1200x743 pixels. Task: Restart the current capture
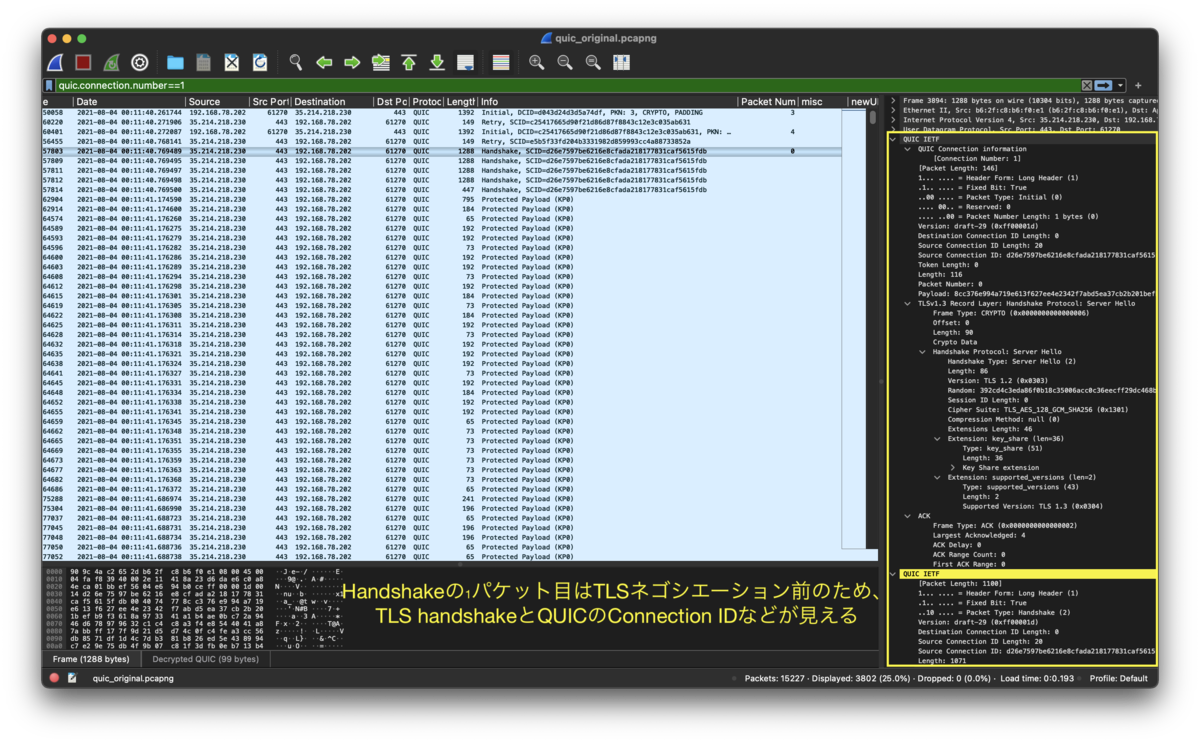(x=111, y=62)
